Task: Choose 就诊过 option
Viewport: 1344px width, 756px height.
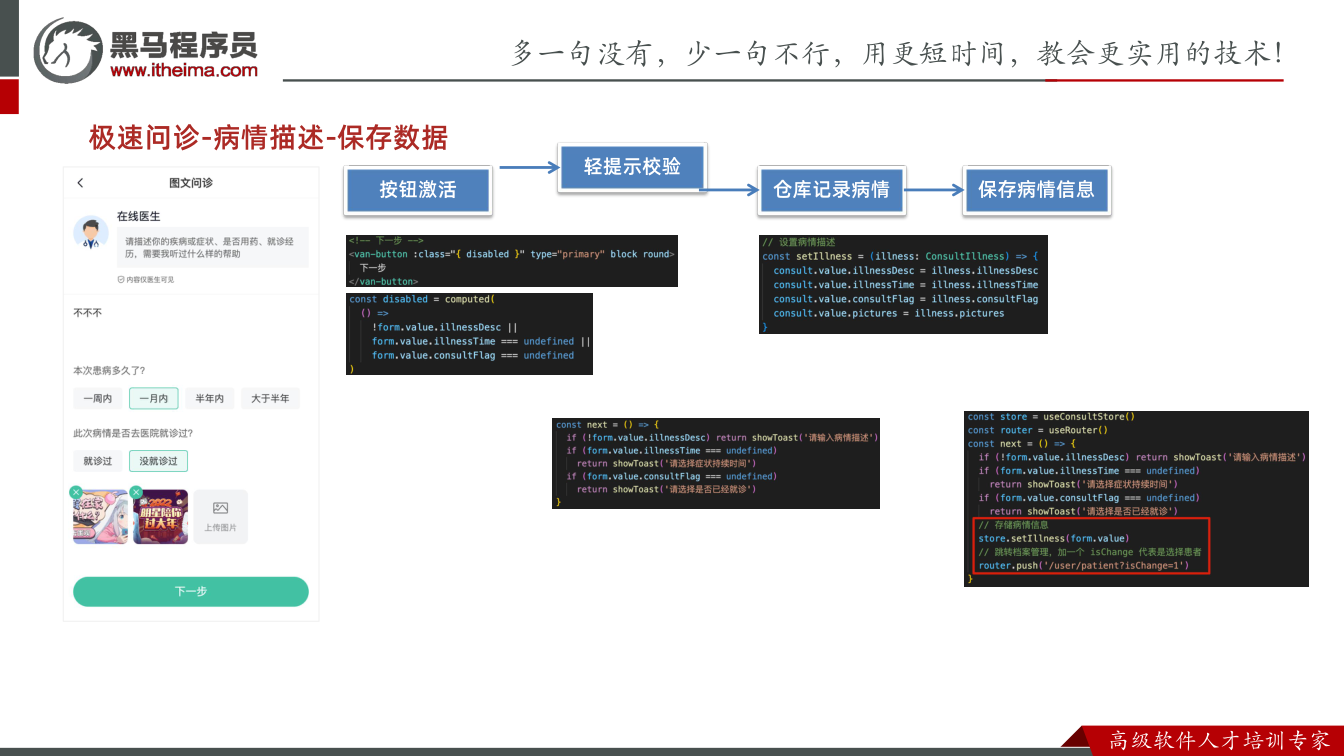Action: [x=98, y=461]
